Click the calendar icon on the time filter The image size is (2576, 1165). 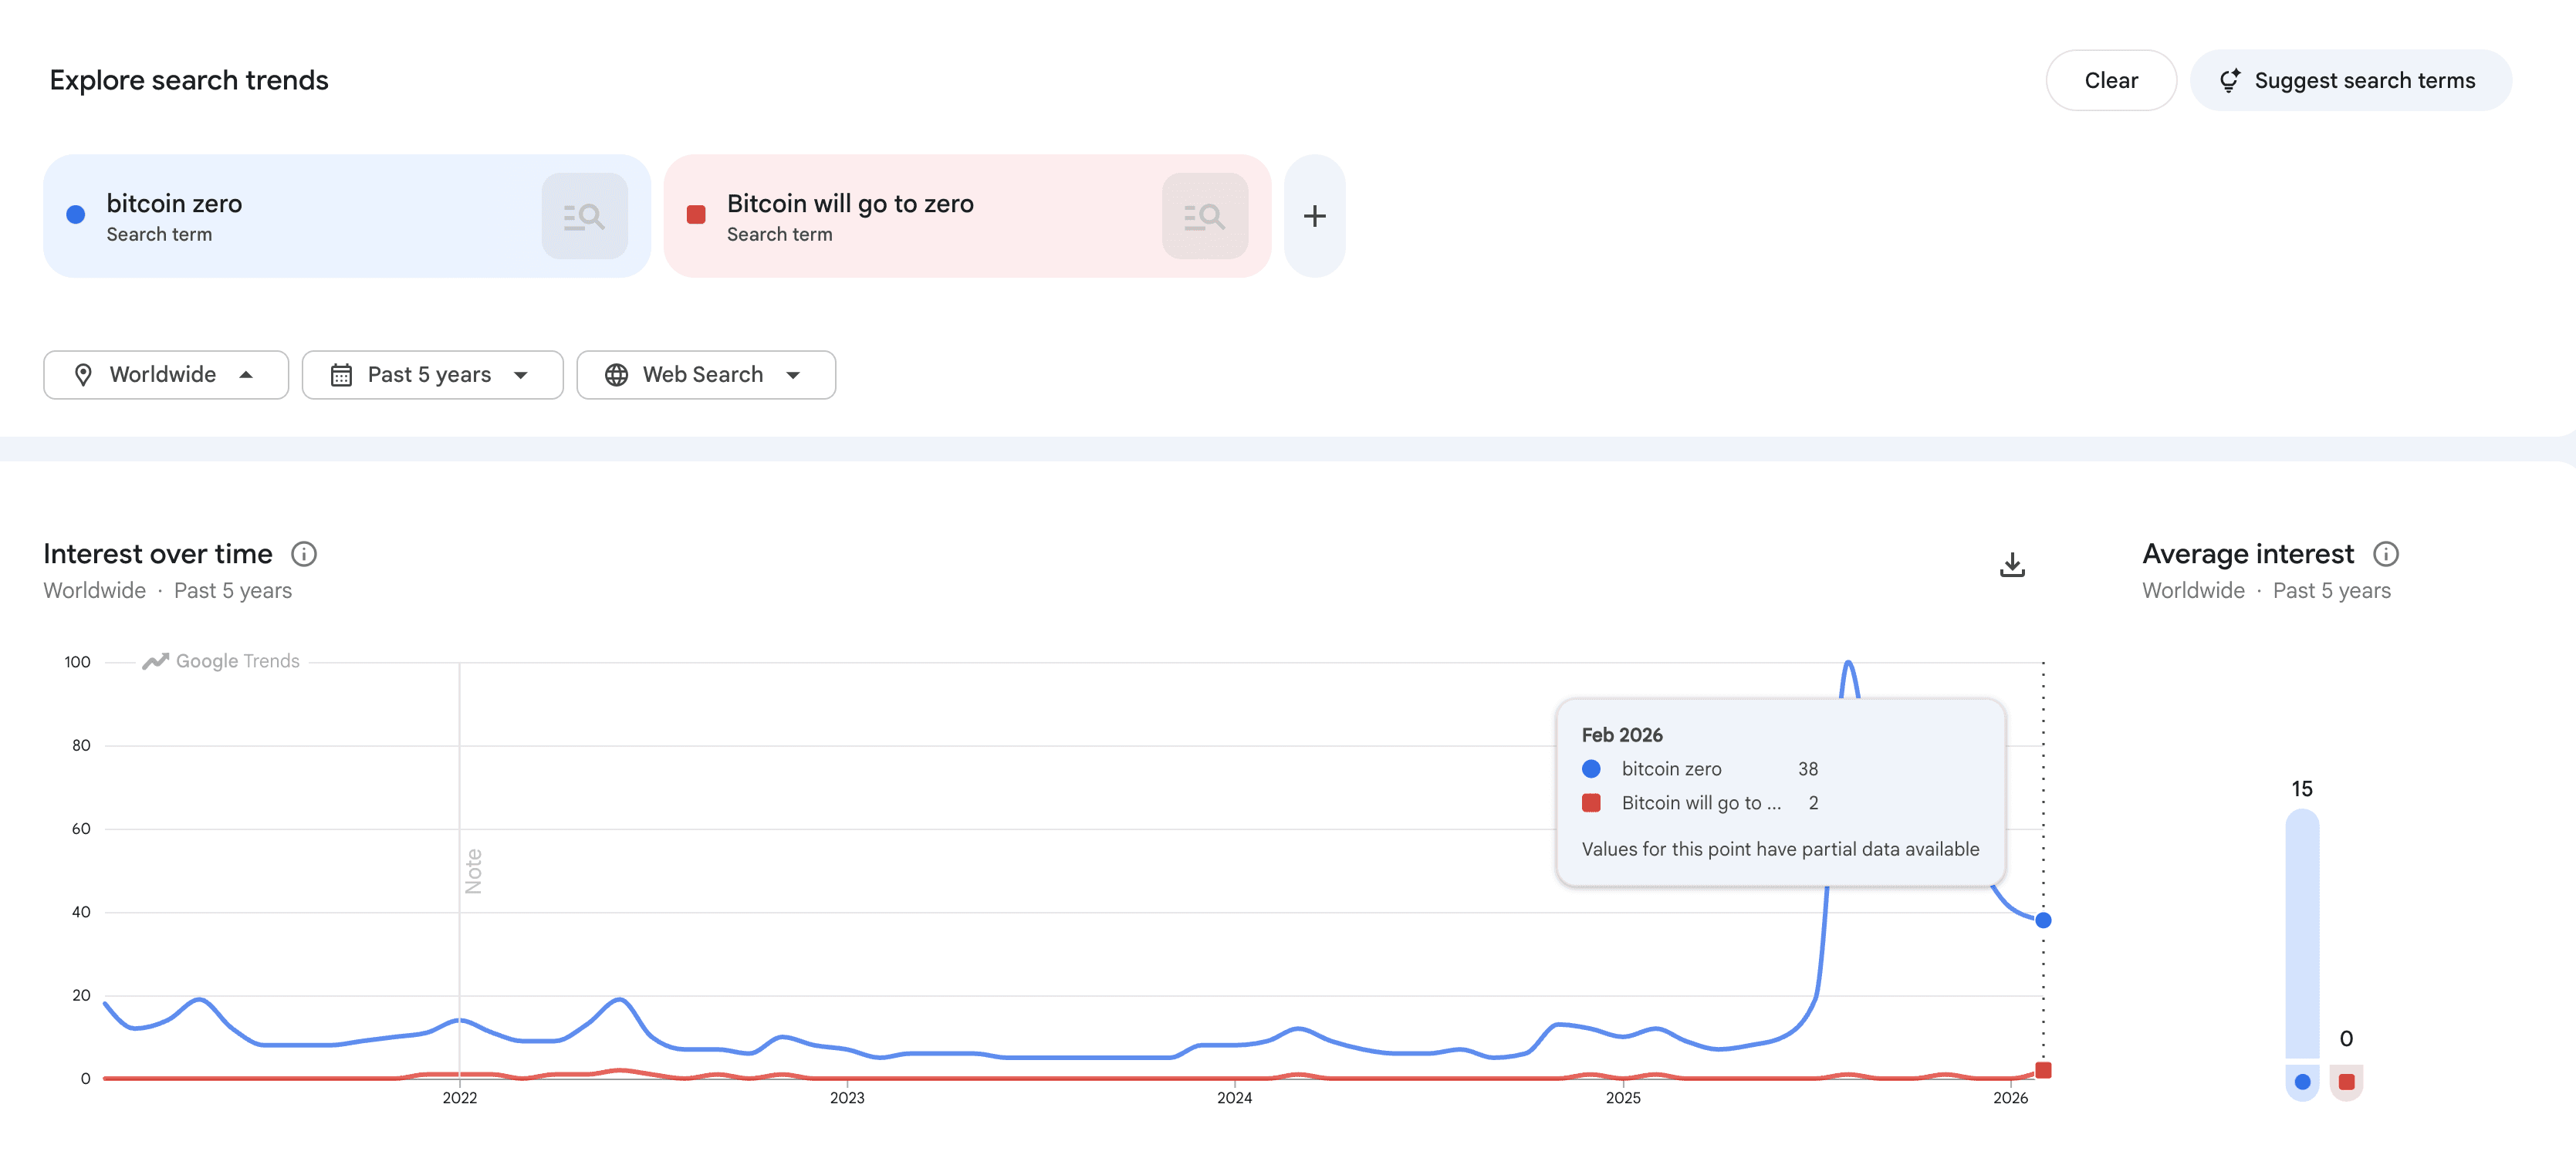pyautogui.click(x=341, y=374)
